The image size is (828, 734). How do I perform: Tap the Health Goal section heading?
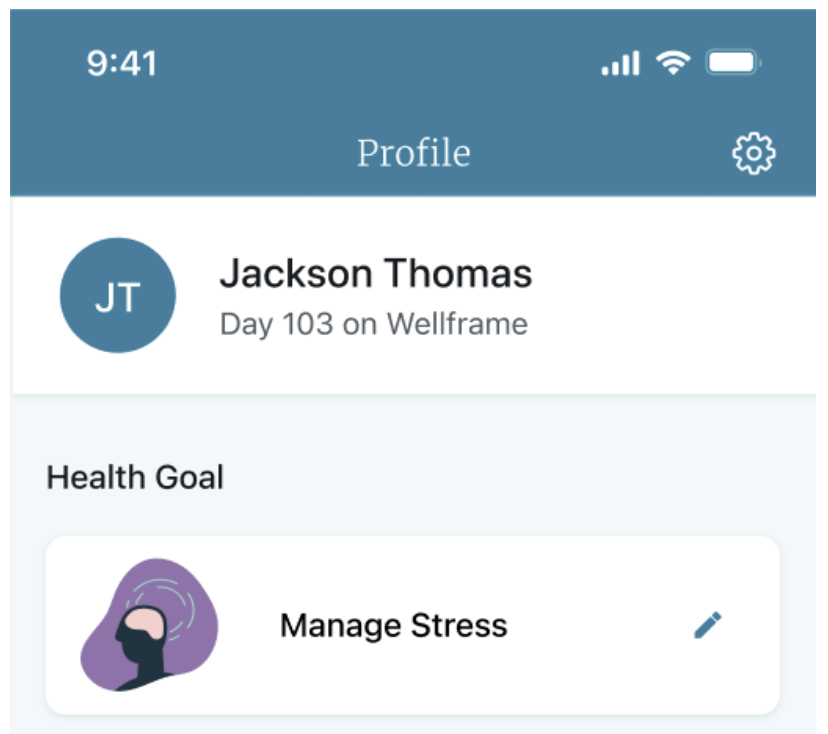135,477
